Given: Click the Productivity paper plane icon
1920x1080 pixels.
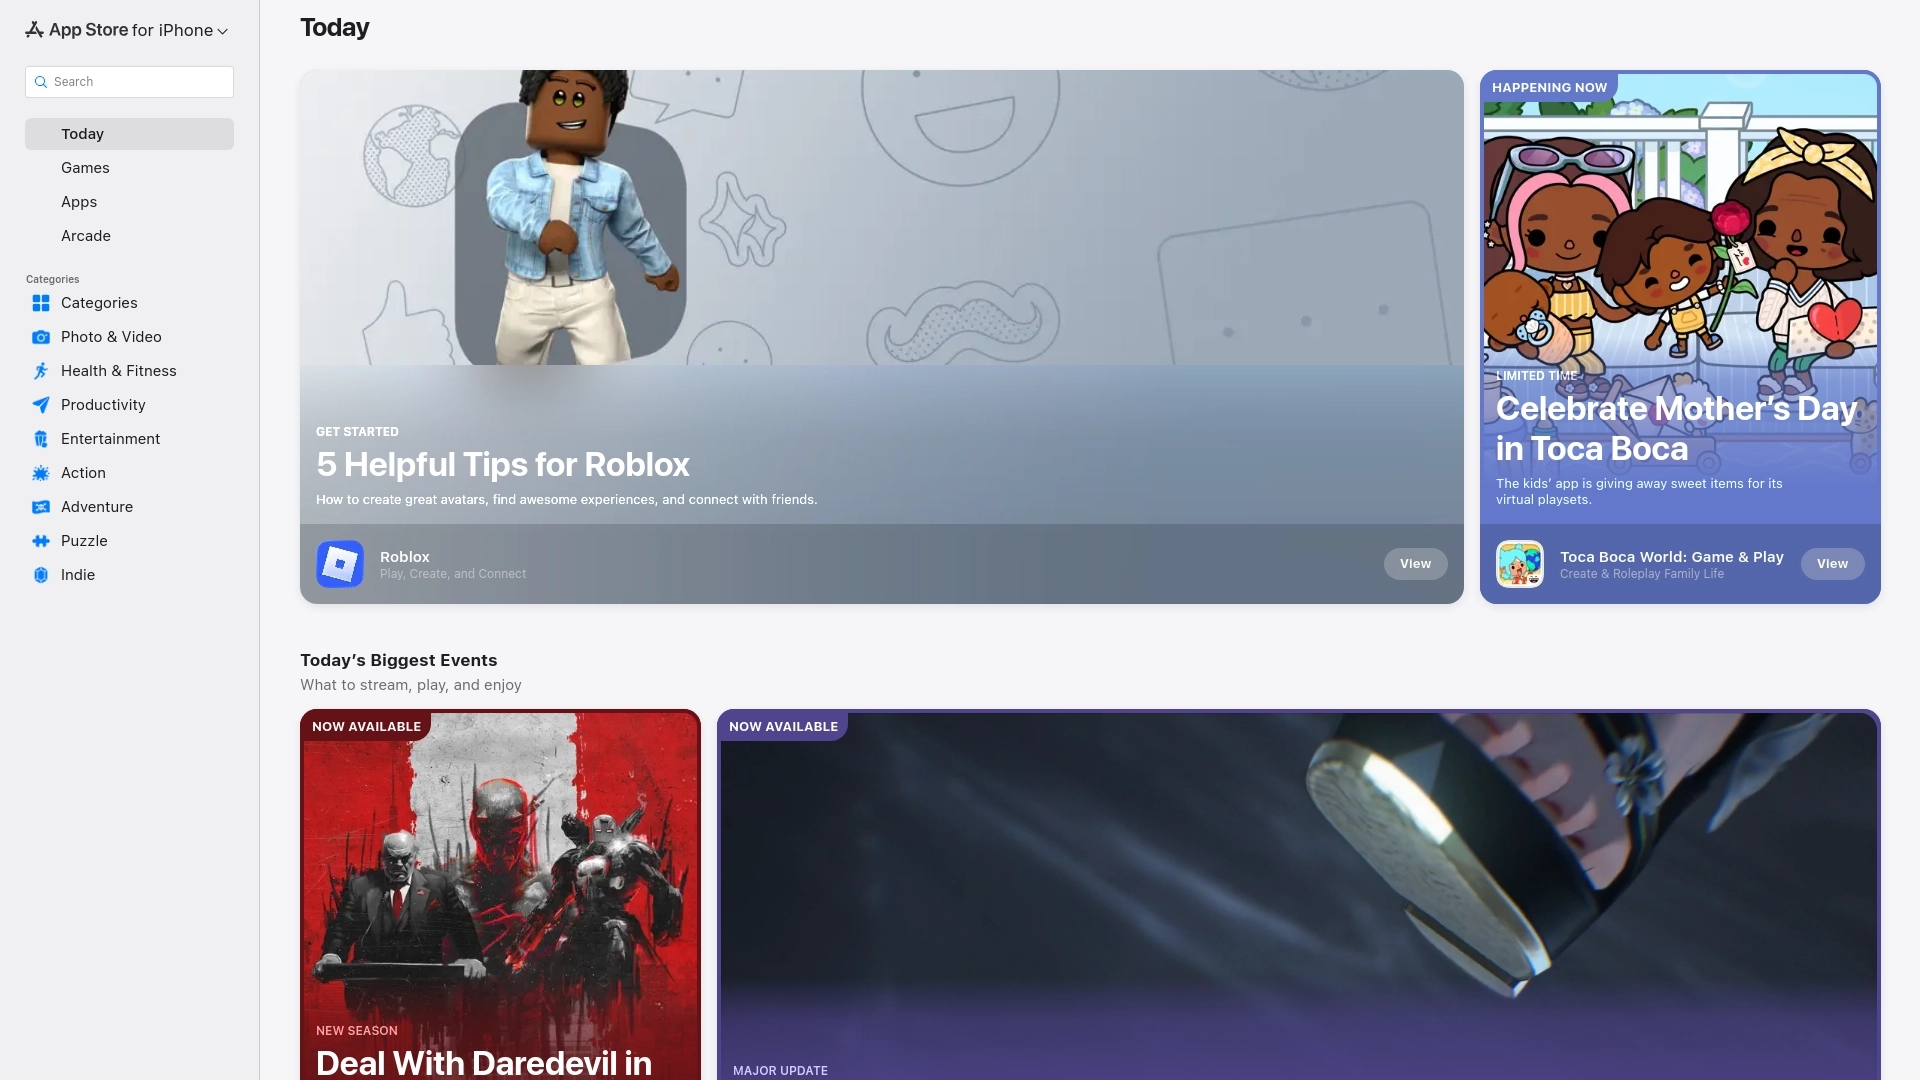Looking at the screenshot, I should click(x=41, y=405).
